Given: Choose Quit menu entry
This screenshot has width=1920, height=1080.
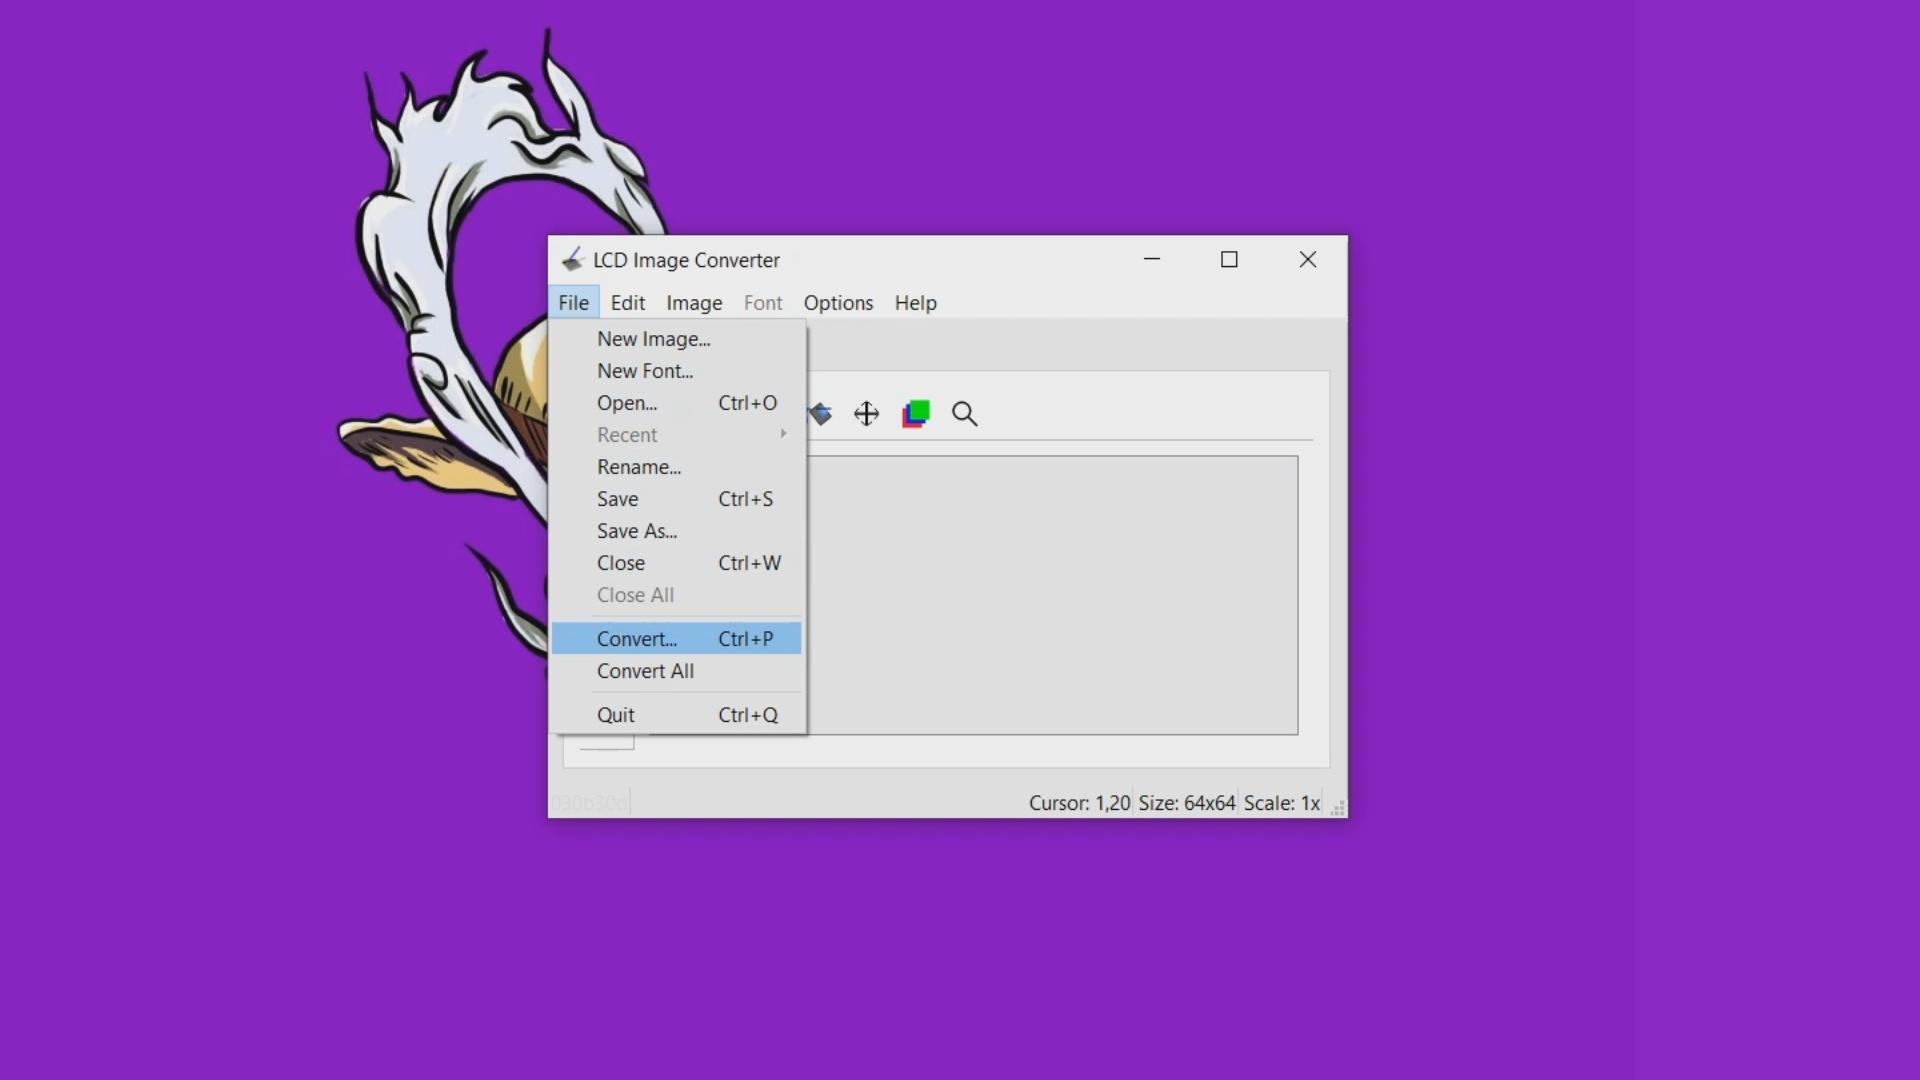Looking at the screenshot, I should (677, 715).
